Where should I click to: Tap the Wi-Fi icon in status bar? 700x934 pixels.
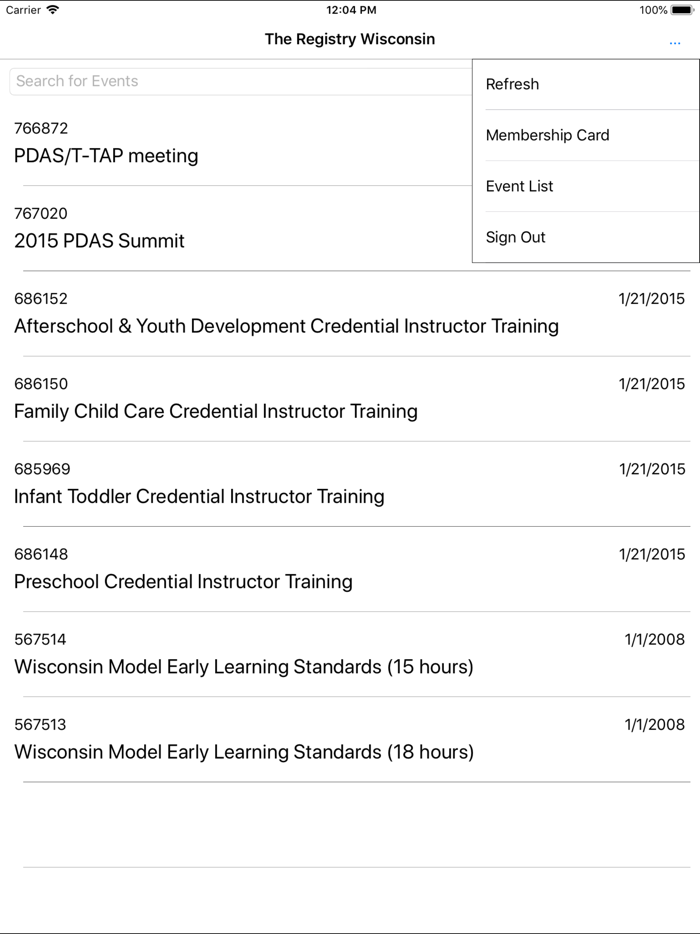(53, 10)
